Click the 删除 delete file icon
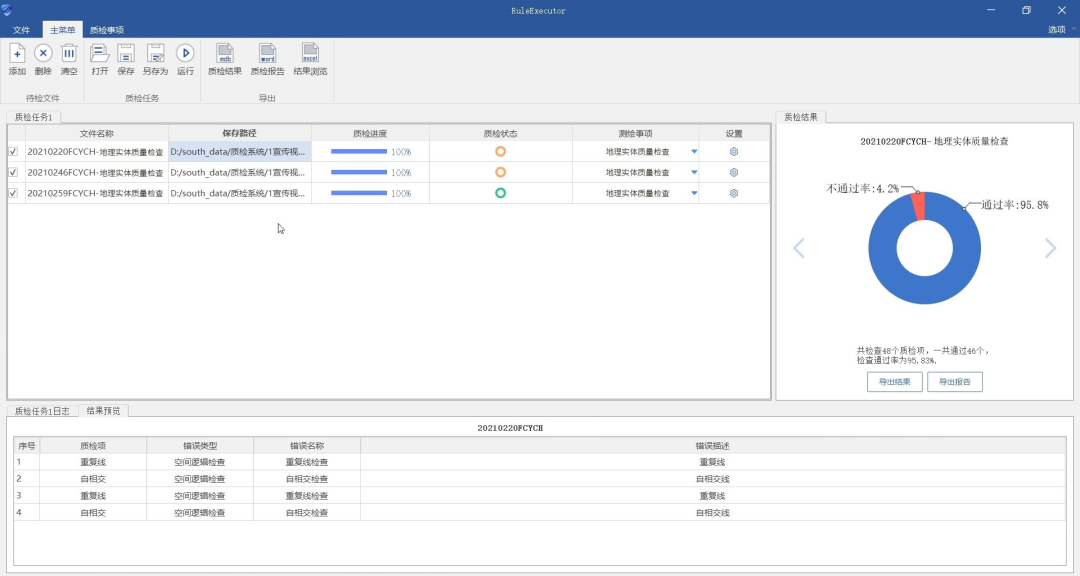1080x576 pixels. [x=43, y=54]
